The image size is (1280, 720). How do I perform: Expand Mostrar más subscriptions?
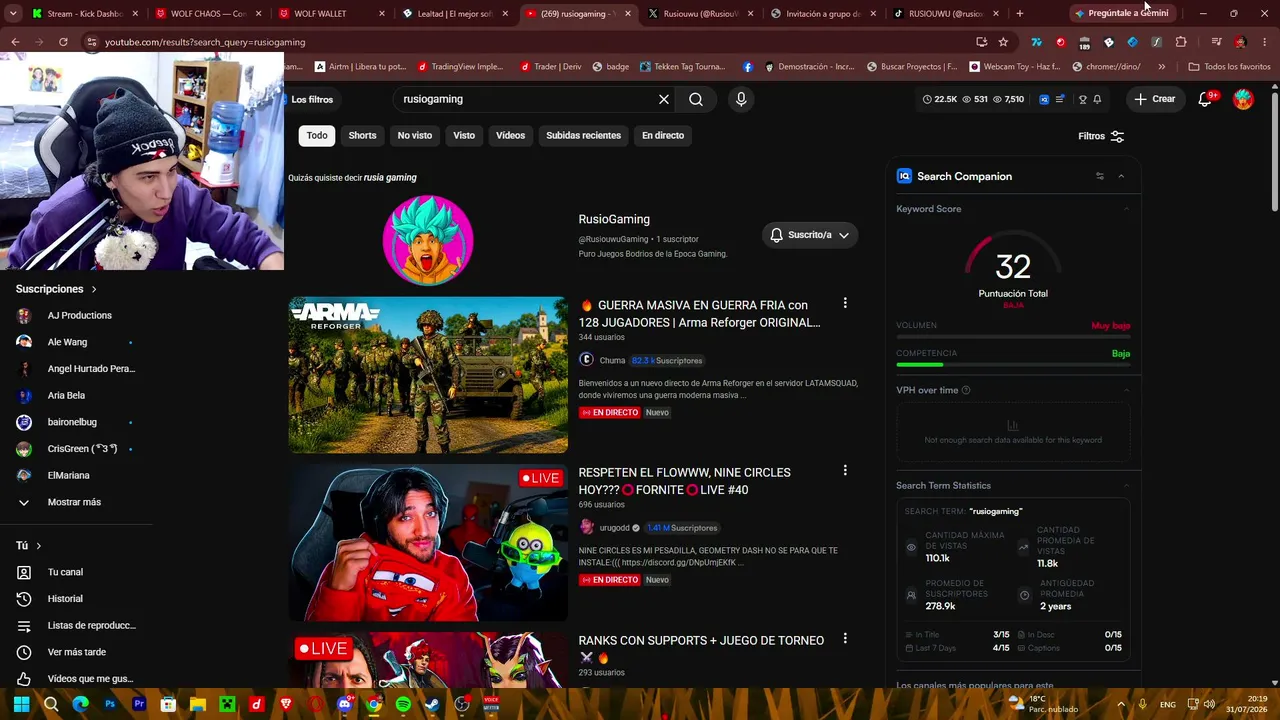pos(74,502)
